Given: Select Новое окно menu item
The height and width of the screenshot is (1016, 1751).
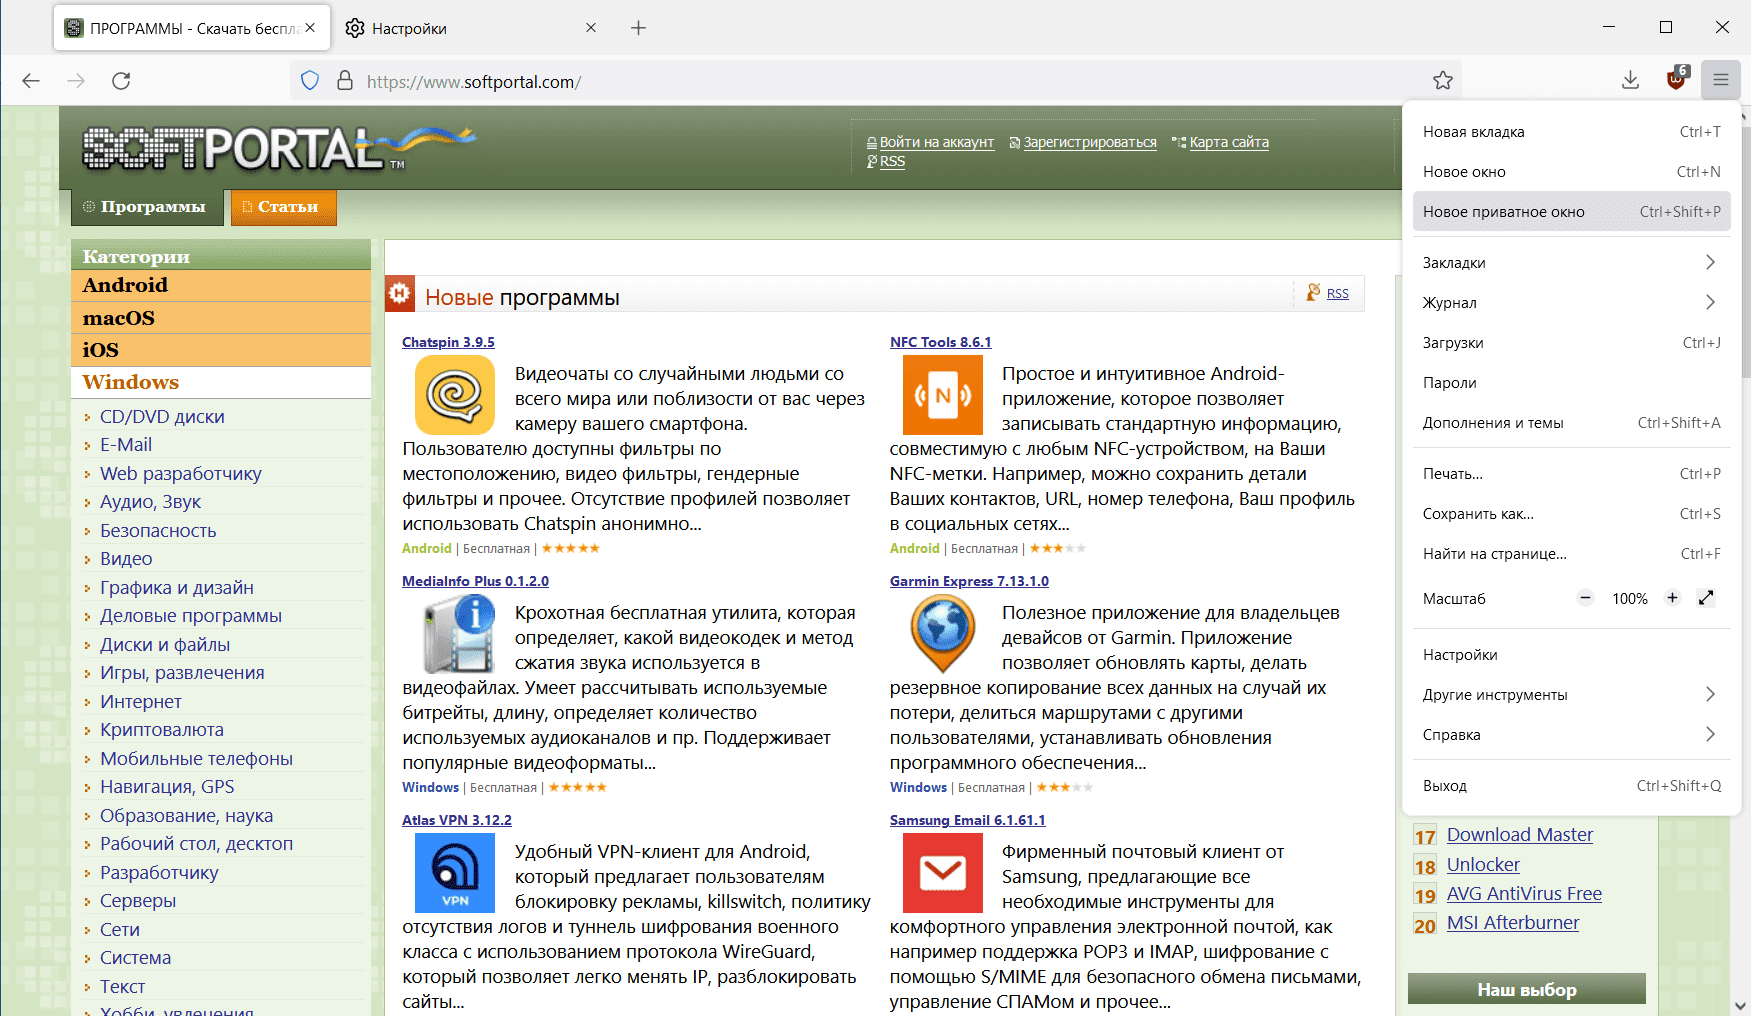Looking at the screenshot, I should (x=1571, y=171).
